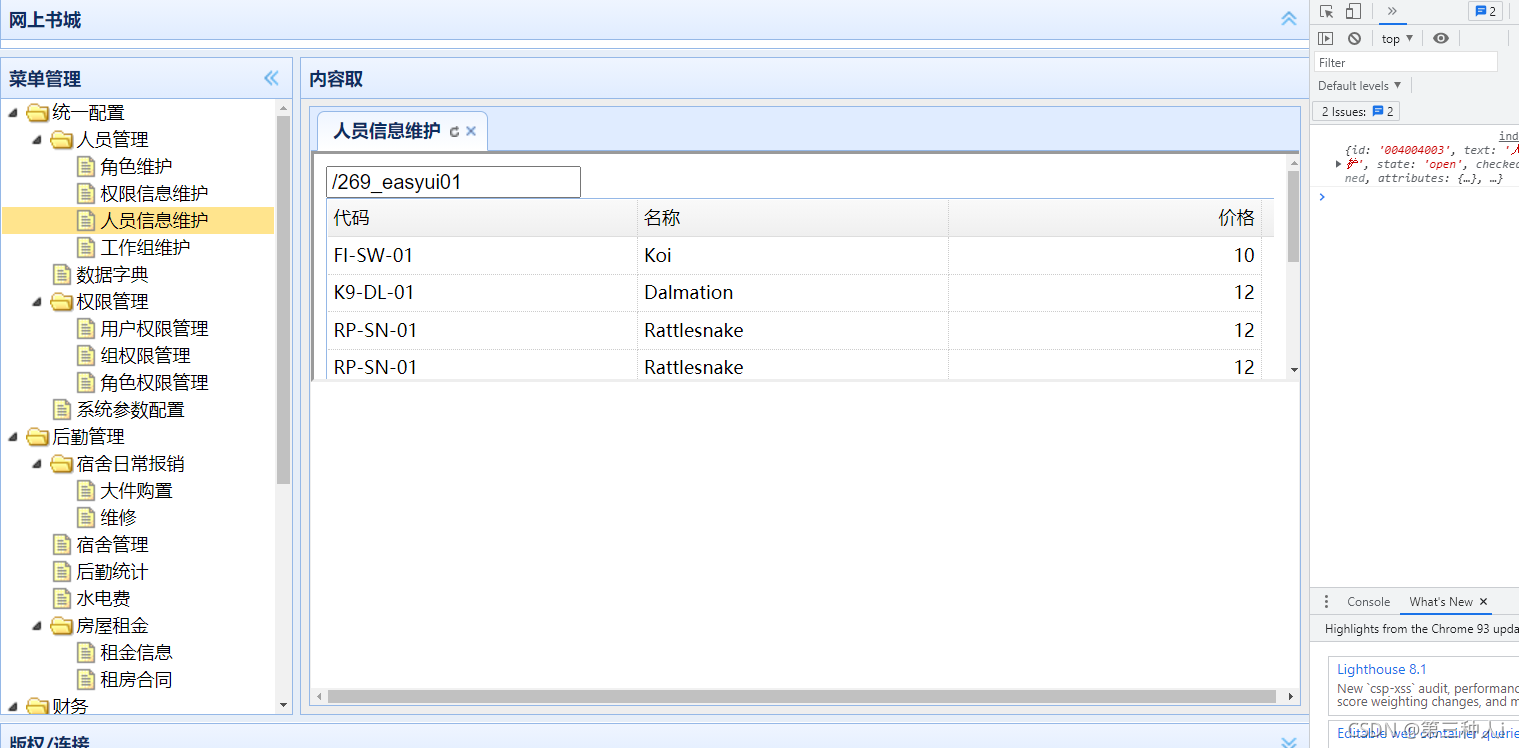Screen dimensions: 1519x748
Task: Open the Lighthouse 8.1 link
Action: 1381,669
